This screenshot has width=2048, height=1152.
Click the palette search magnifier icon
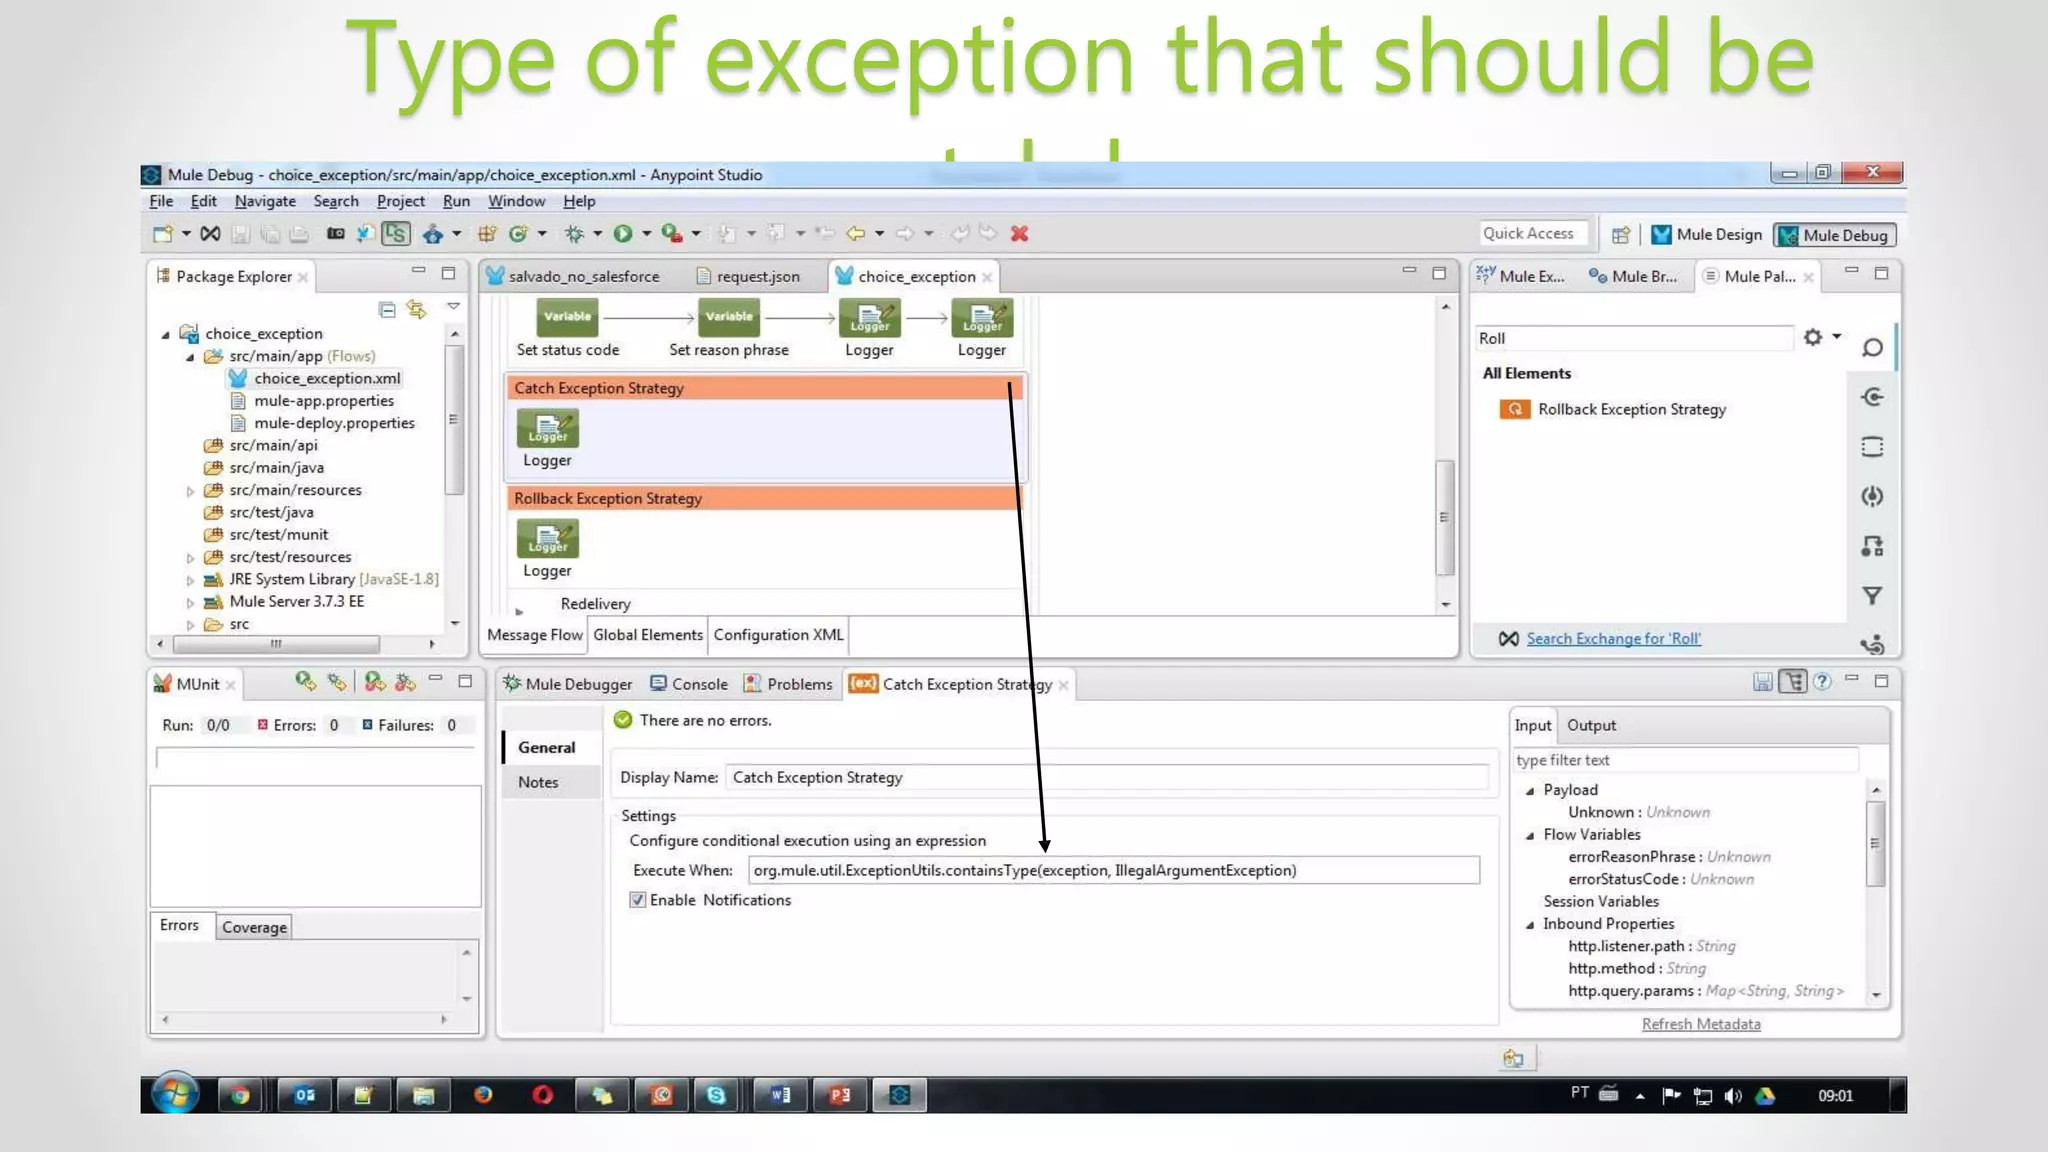(x=1872, y=347)
